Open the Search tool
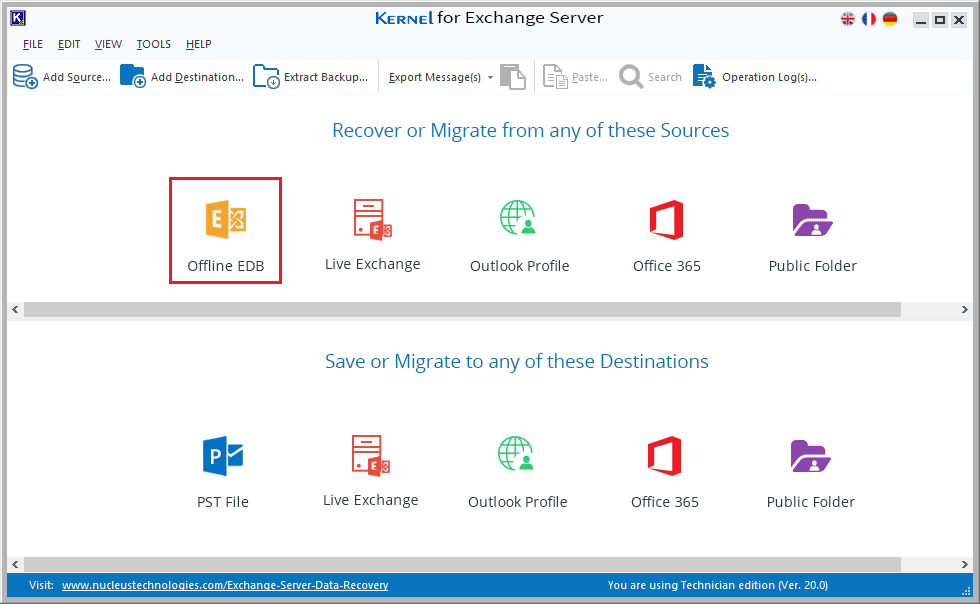 click(x=650, y=77)
